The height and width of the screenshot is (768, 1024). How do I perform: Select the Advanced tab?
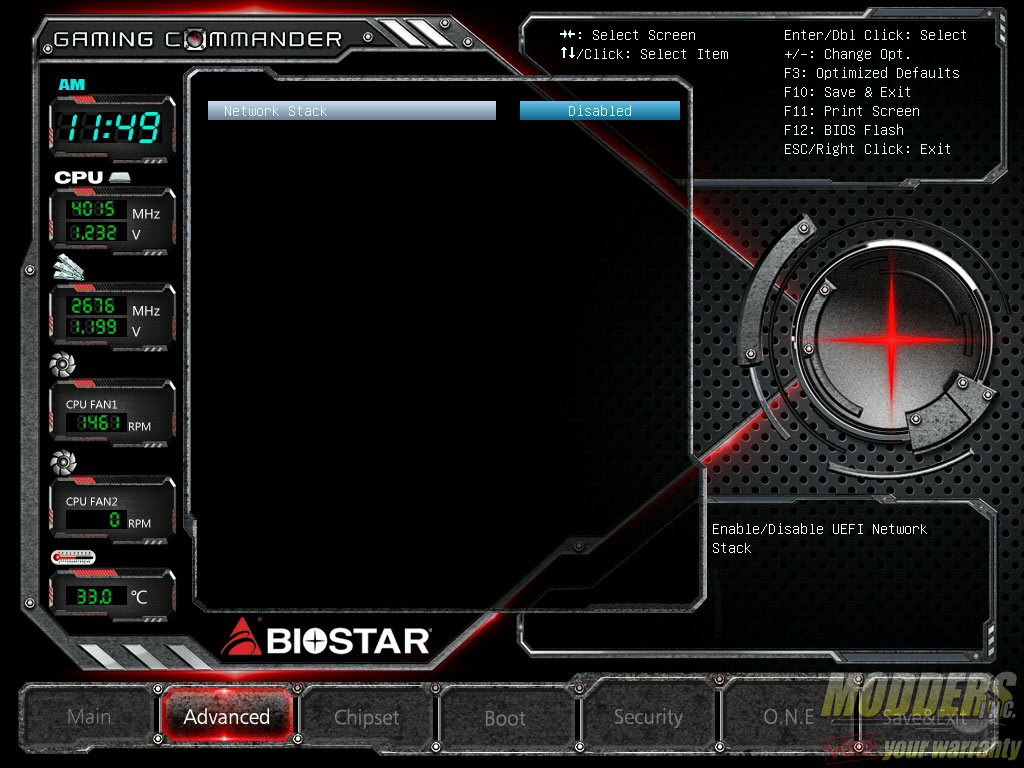point(227,716)
